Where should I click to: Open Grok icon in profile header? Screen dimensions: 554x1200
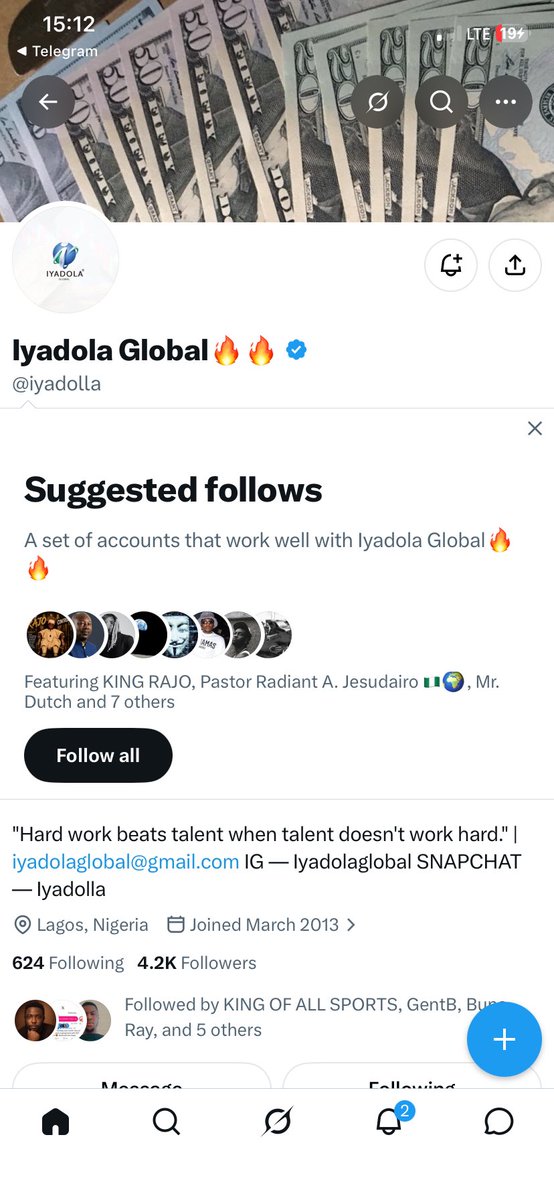(x=378, y=101)
